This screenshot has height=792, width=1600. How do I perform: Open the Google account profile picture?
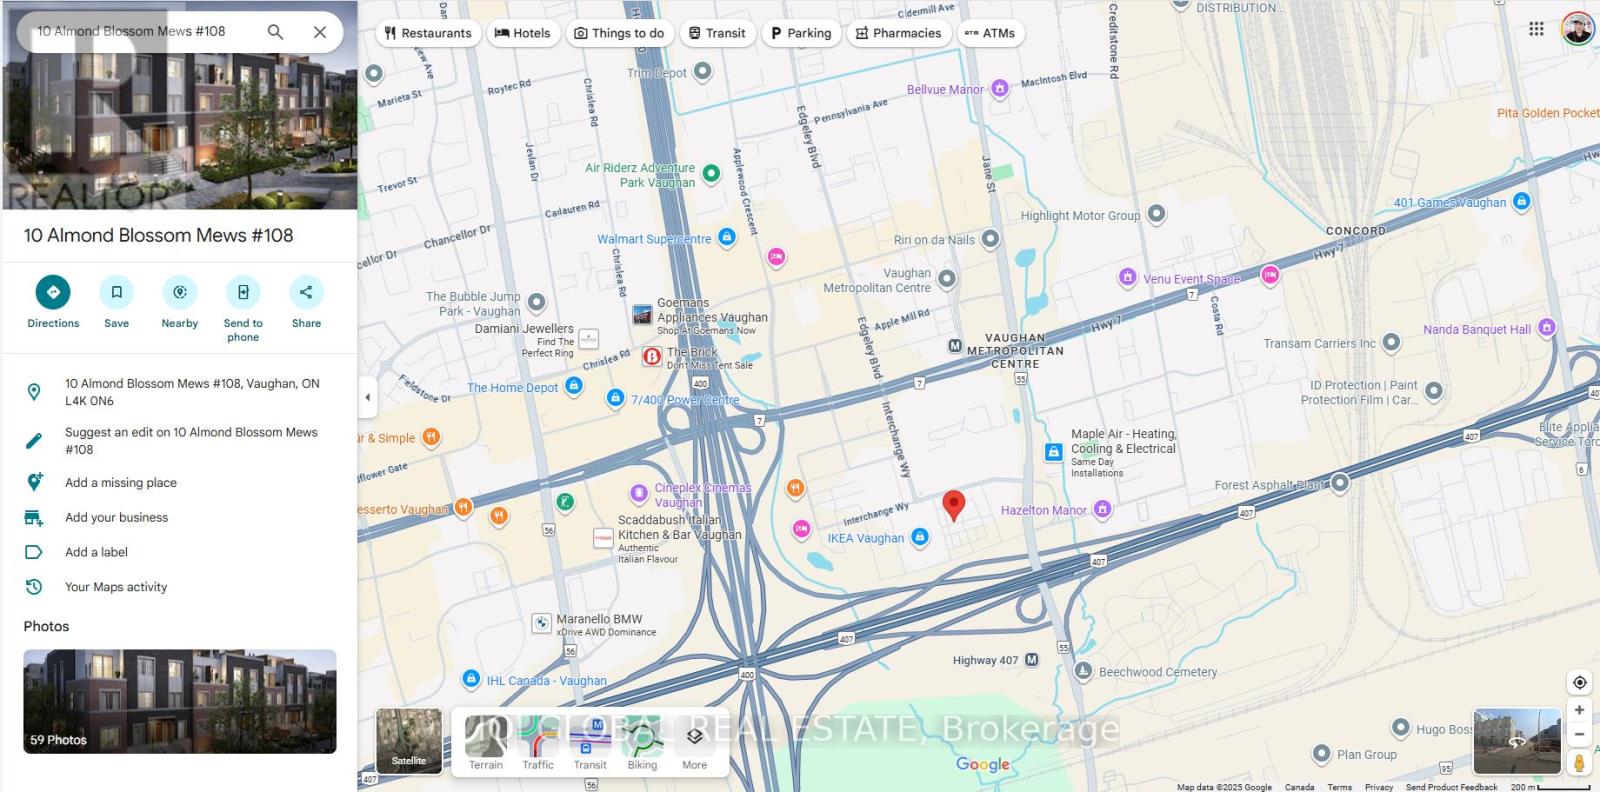tap(1577, 29)
